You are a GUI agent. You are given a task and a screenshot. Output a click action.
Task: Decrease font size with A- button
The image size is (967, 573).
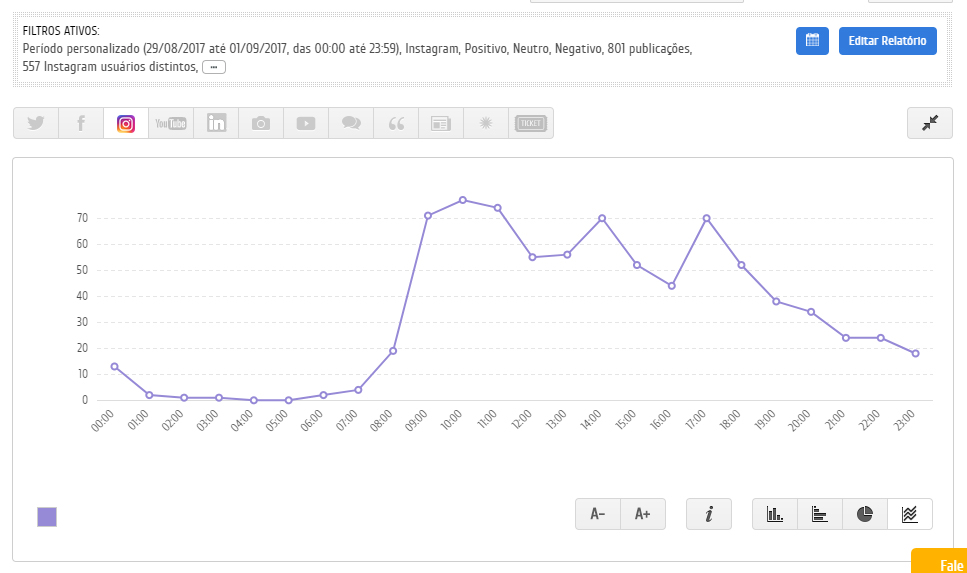598,514
